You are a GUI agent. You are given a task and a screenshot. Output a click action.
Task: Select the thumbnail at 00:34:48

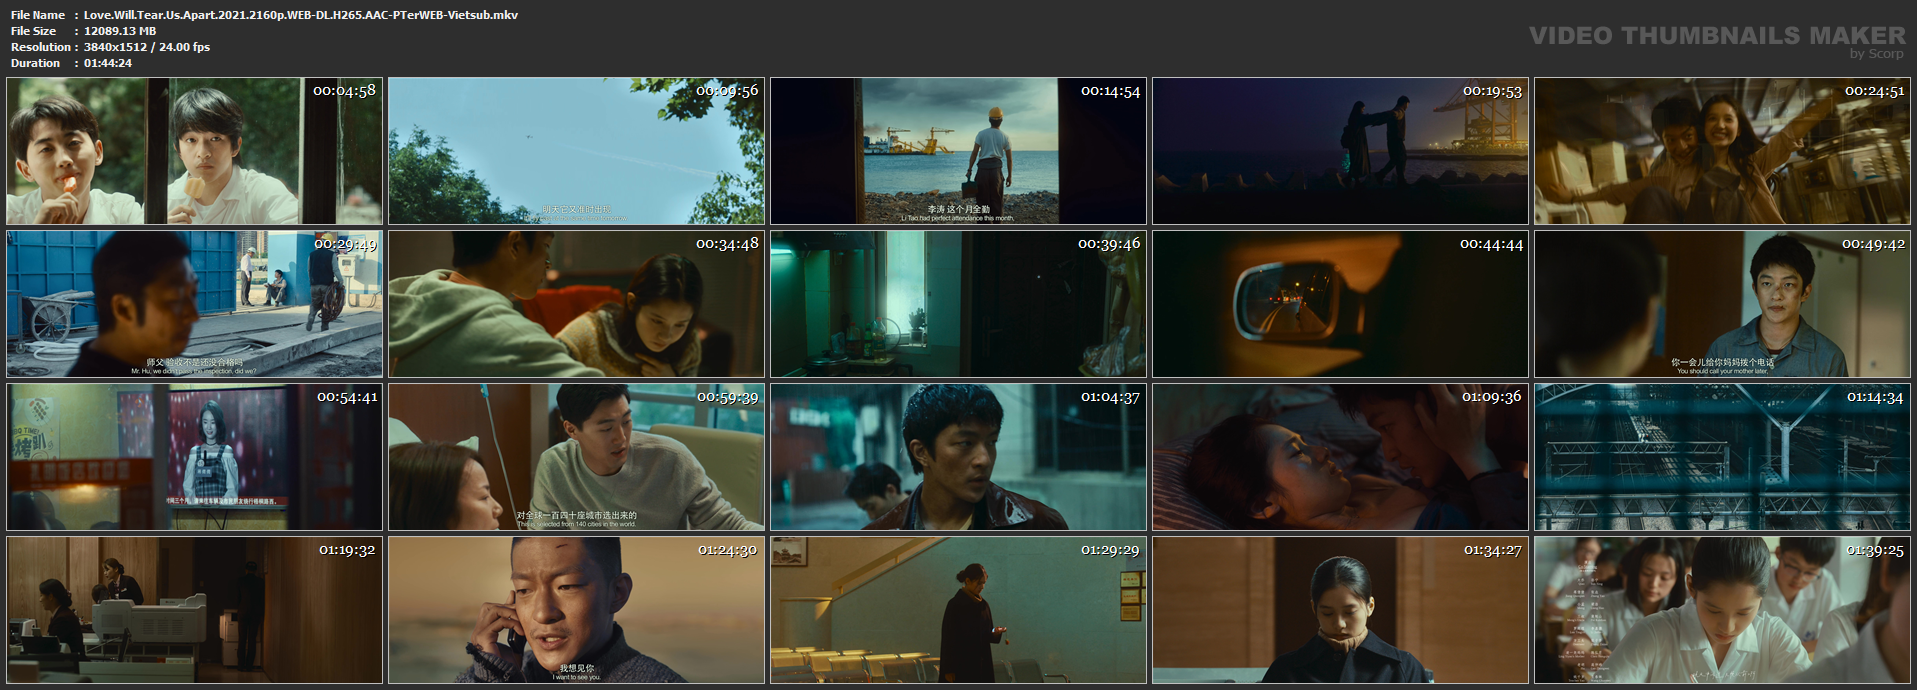point(576,304)
